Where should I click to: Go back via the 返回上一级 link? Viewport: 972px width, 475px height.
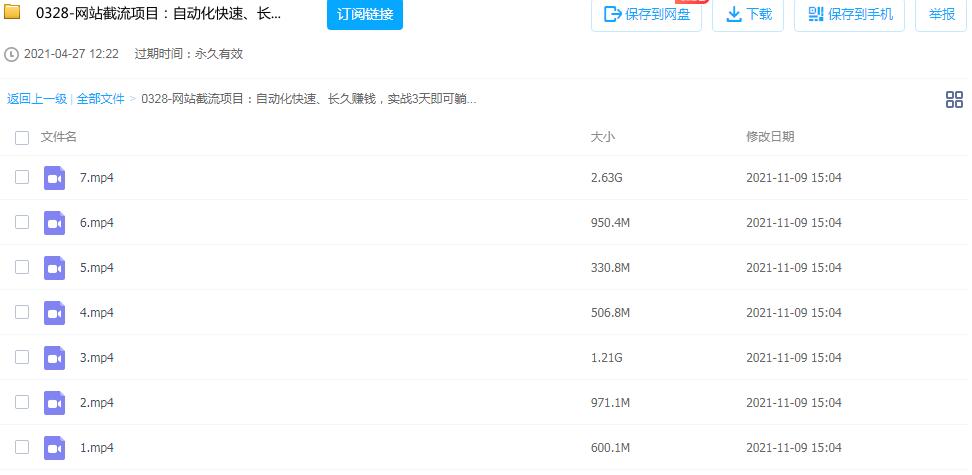coord(37,99)
